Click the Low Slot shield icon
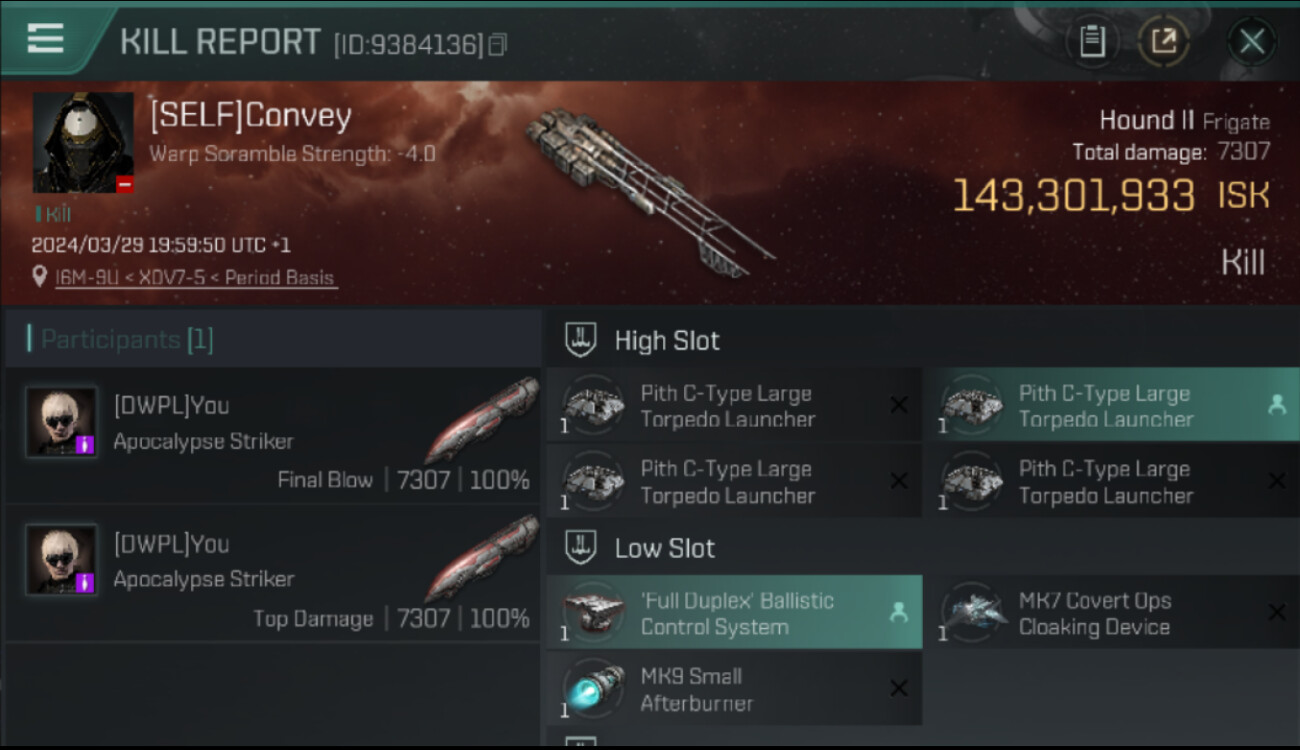This screenshot has height=750, width=1300. (581, 548)
